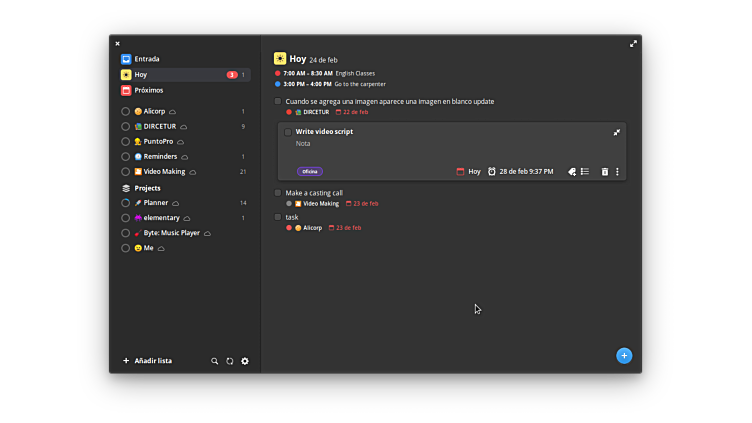Expand the Projects section in sidebar
The width and height of the screenshot is (752, 423).
point(147,188)
